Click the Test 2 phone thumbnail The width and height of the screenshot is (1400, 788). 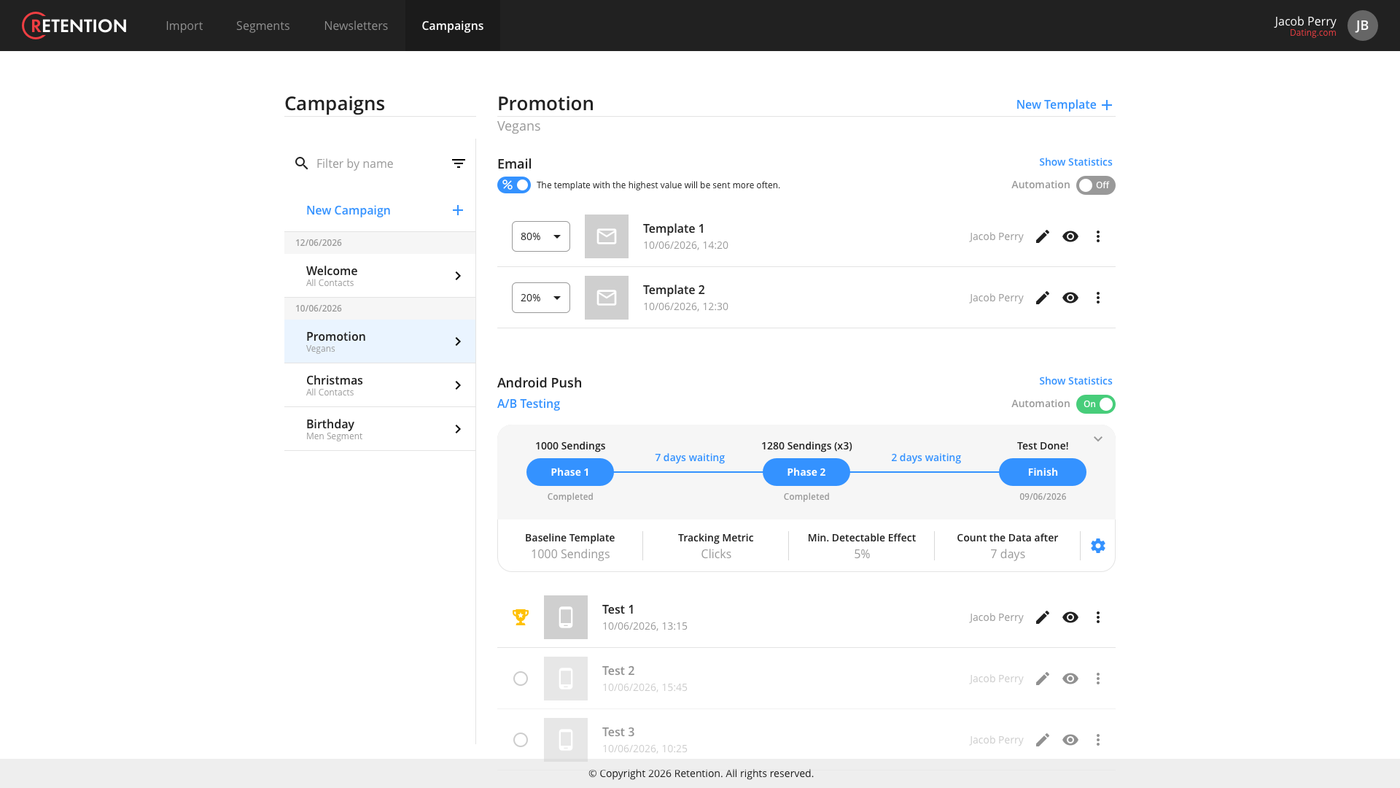click(565, 679)
